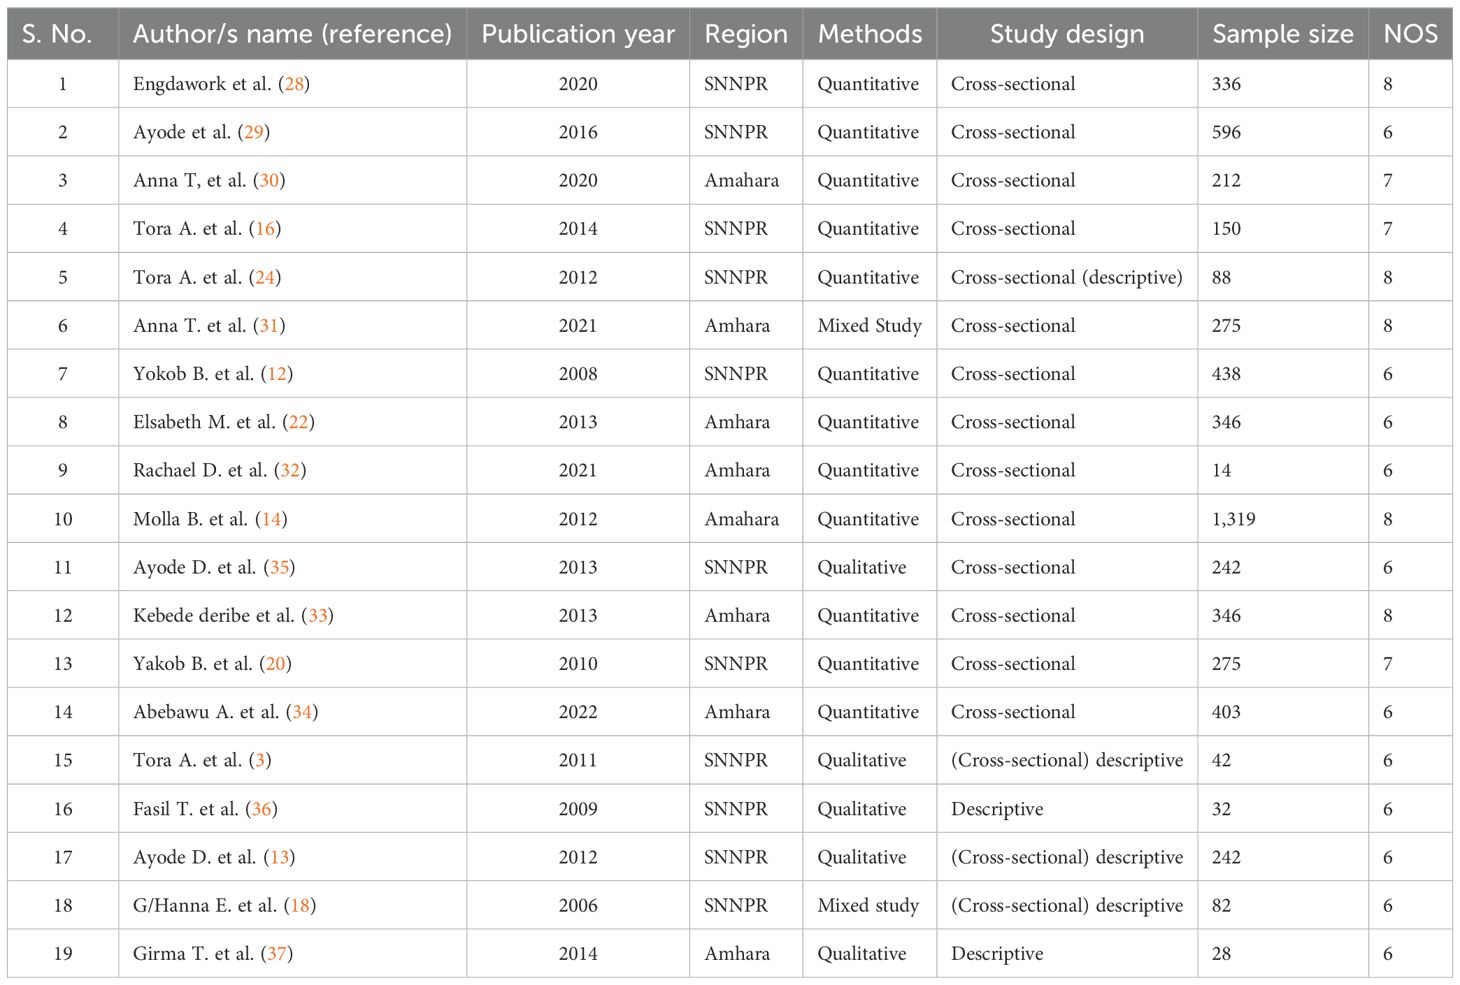Click reference 14 next to Molla B.
The width and height of the screenshot is (1460, 985).
(271, 519)
